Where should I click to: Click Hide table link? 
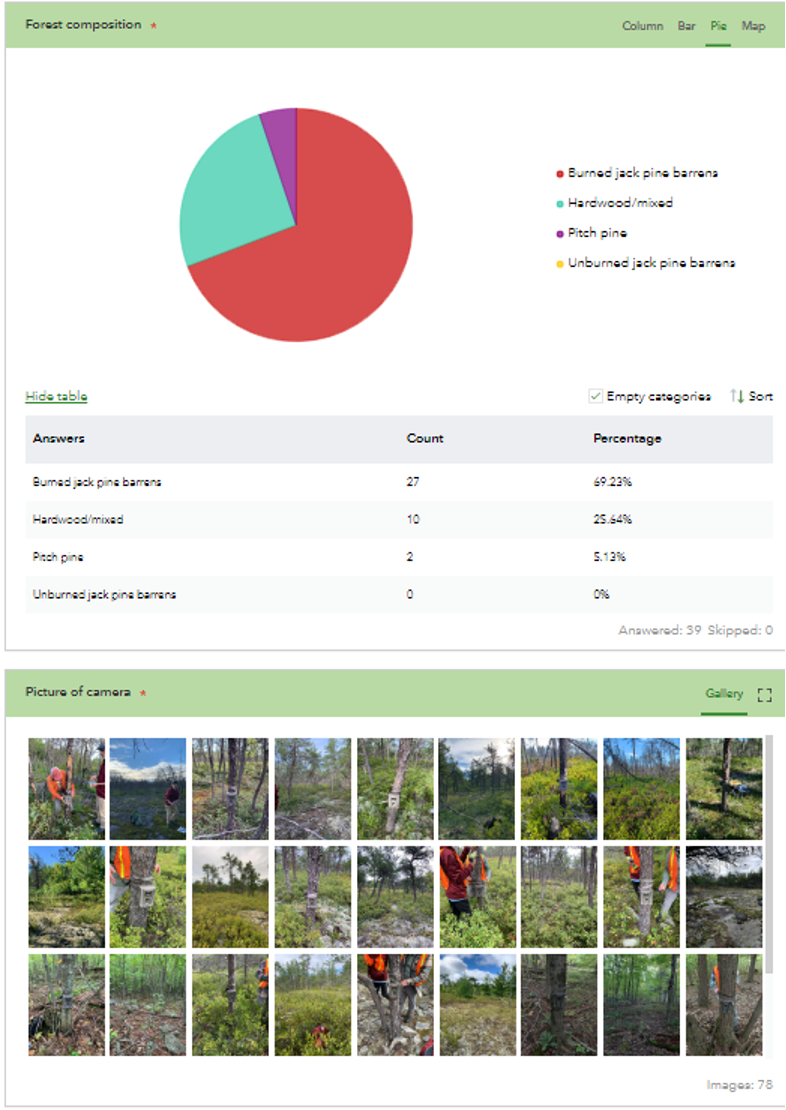(56, 396)
